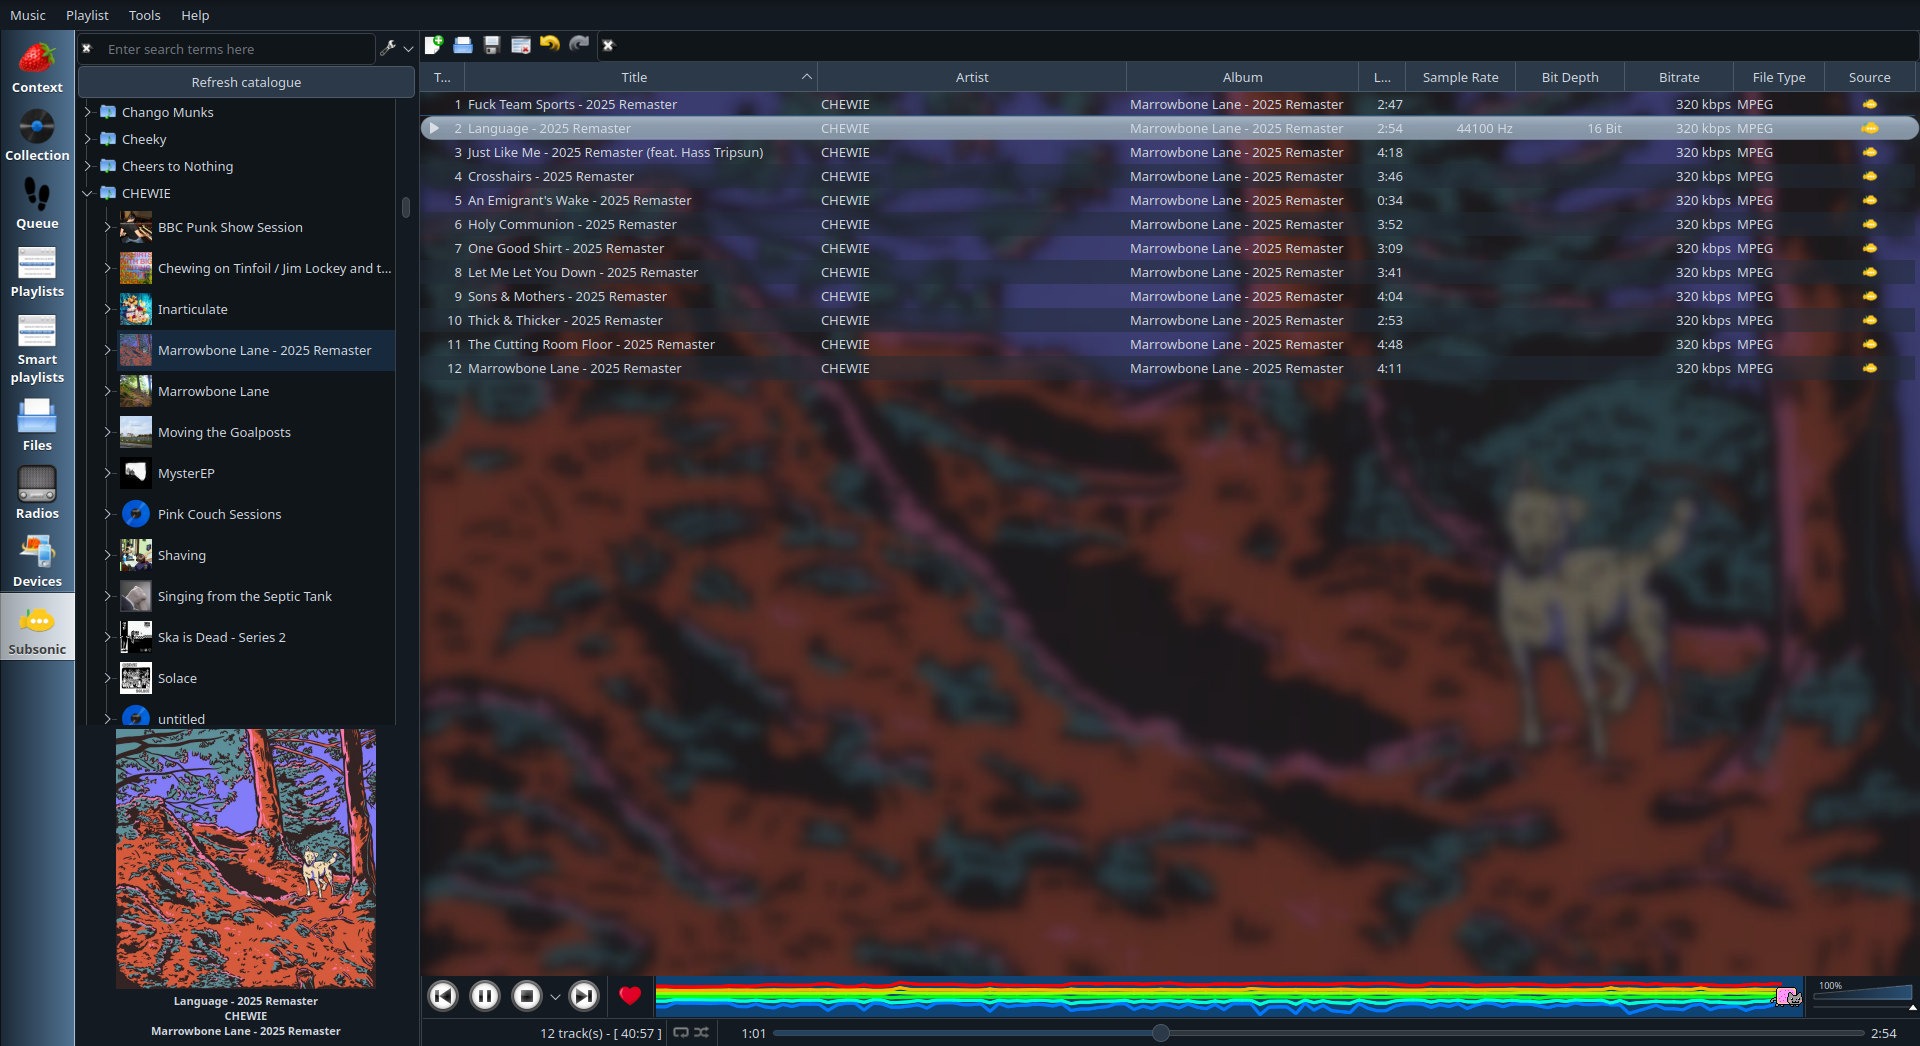Click the save playlist floppy icon
Image resolution: width=1920 pixels, height=1046 pixels.
[x=491, y=45]
